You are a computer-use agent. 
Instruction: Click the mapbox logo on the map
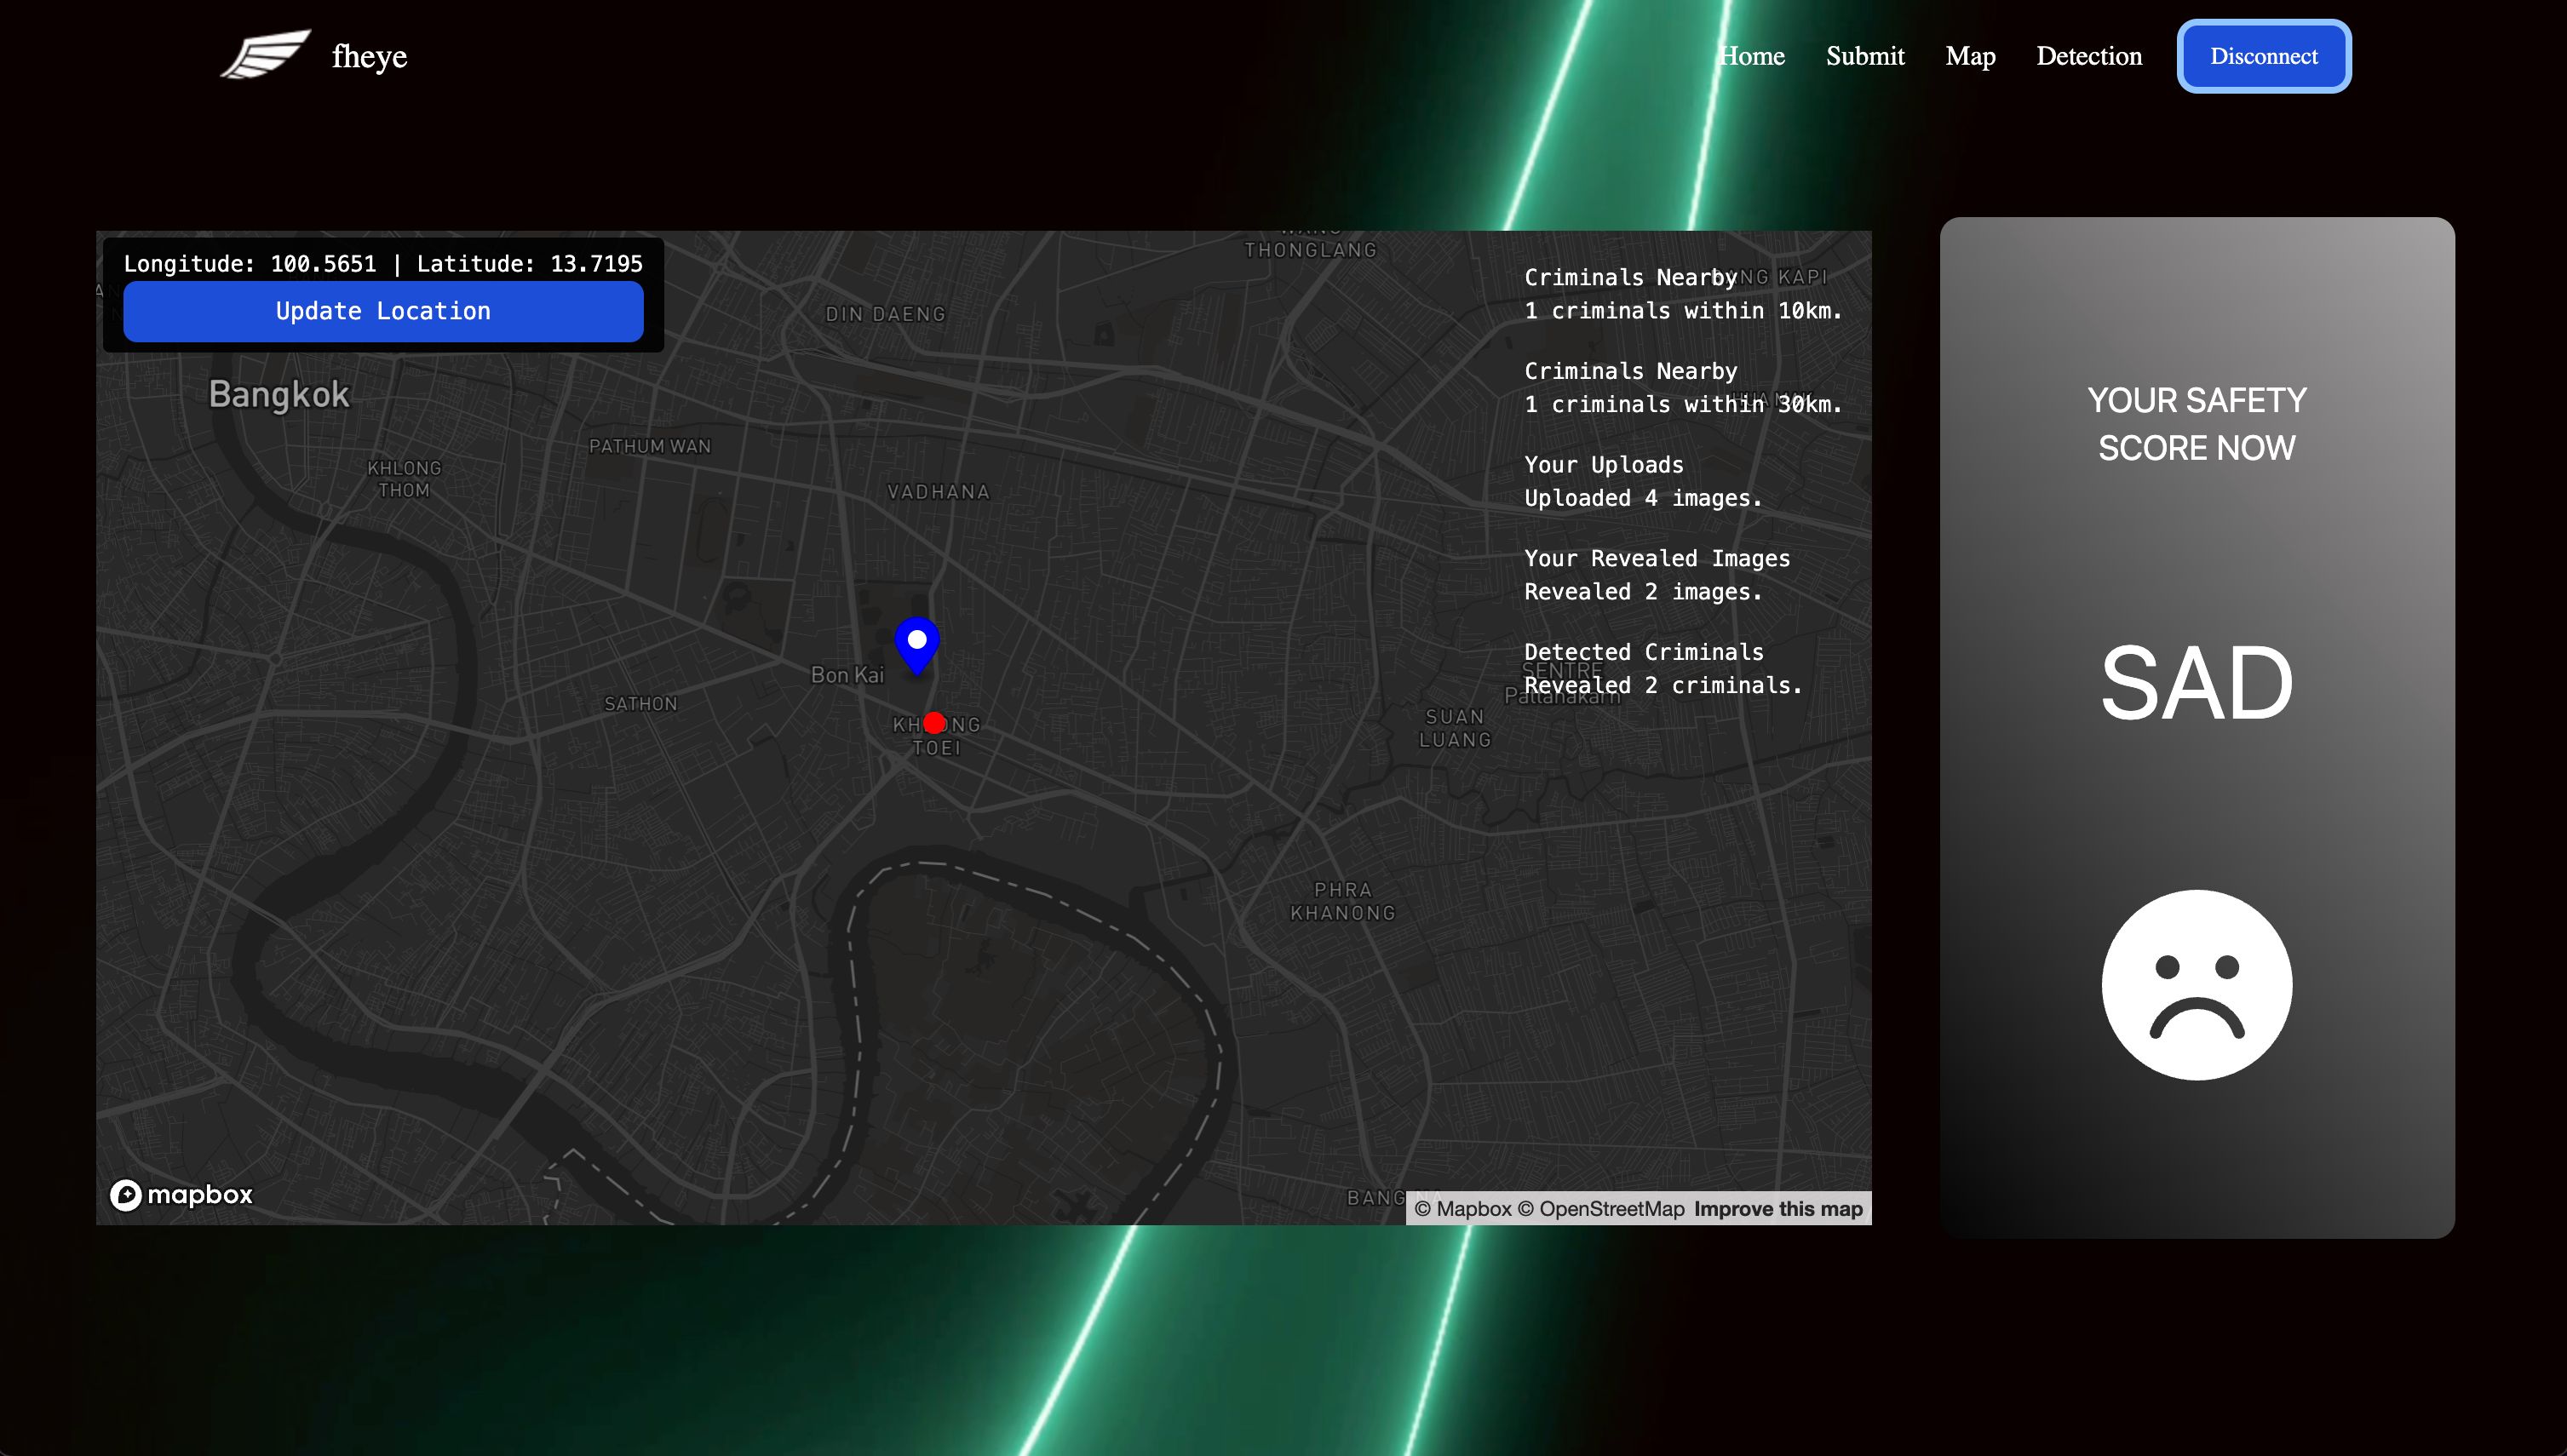[181, 1194]
